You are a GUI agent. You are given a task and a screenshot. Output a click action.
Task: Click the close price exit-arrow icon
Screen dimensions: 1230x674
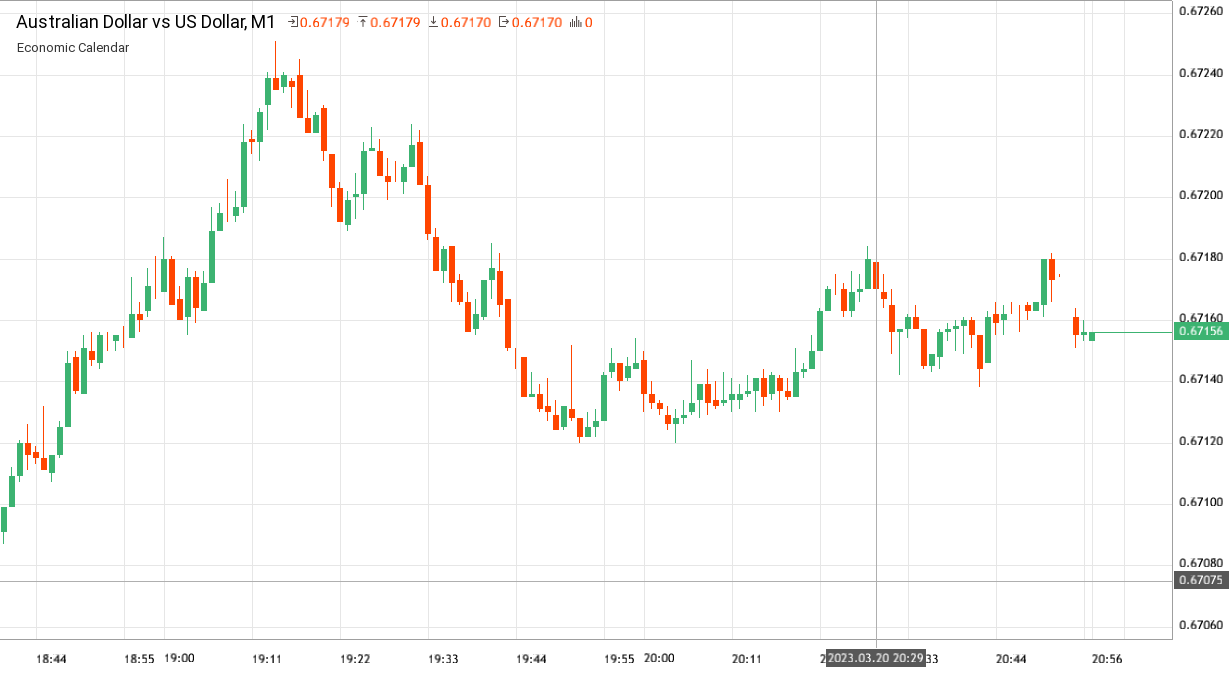504,22
